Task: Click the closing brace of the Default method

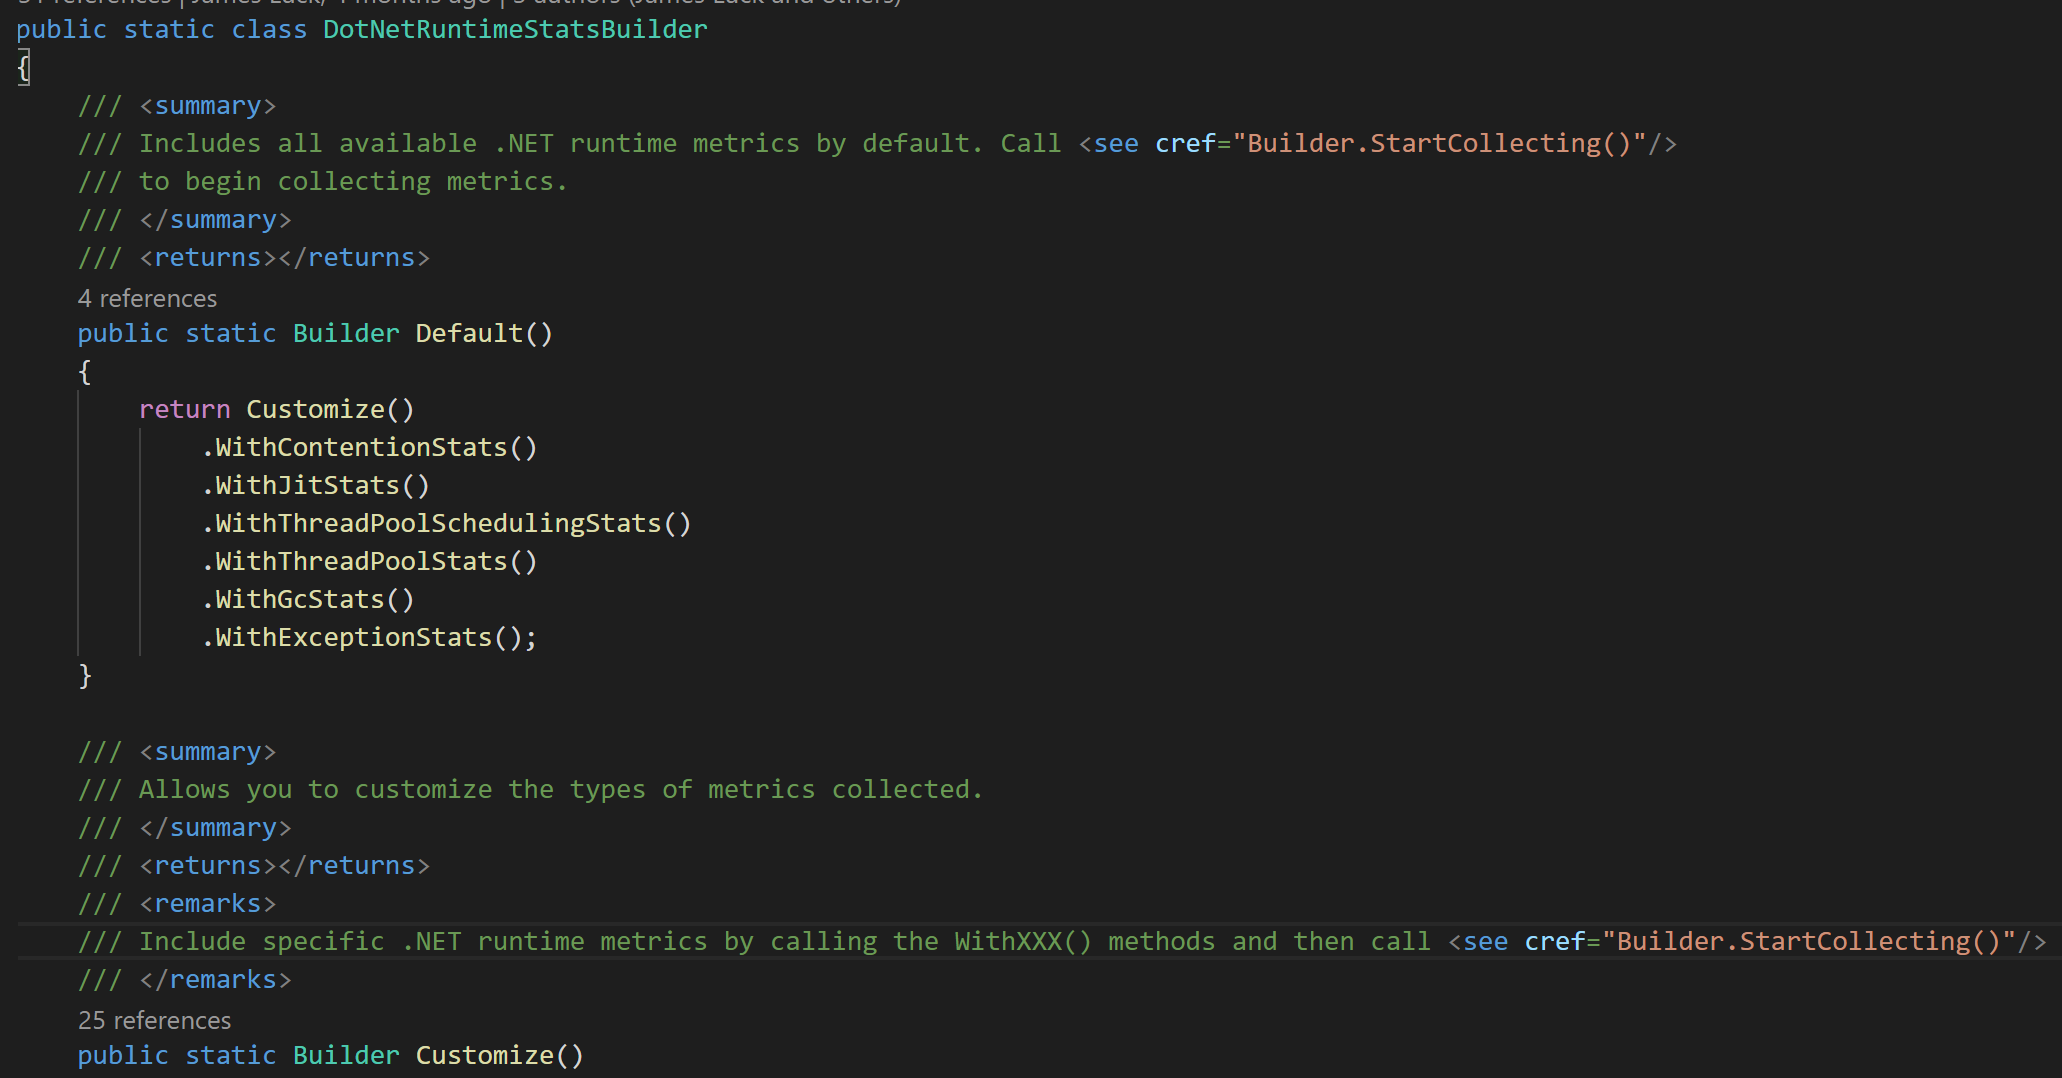Action: click(85, 676)
